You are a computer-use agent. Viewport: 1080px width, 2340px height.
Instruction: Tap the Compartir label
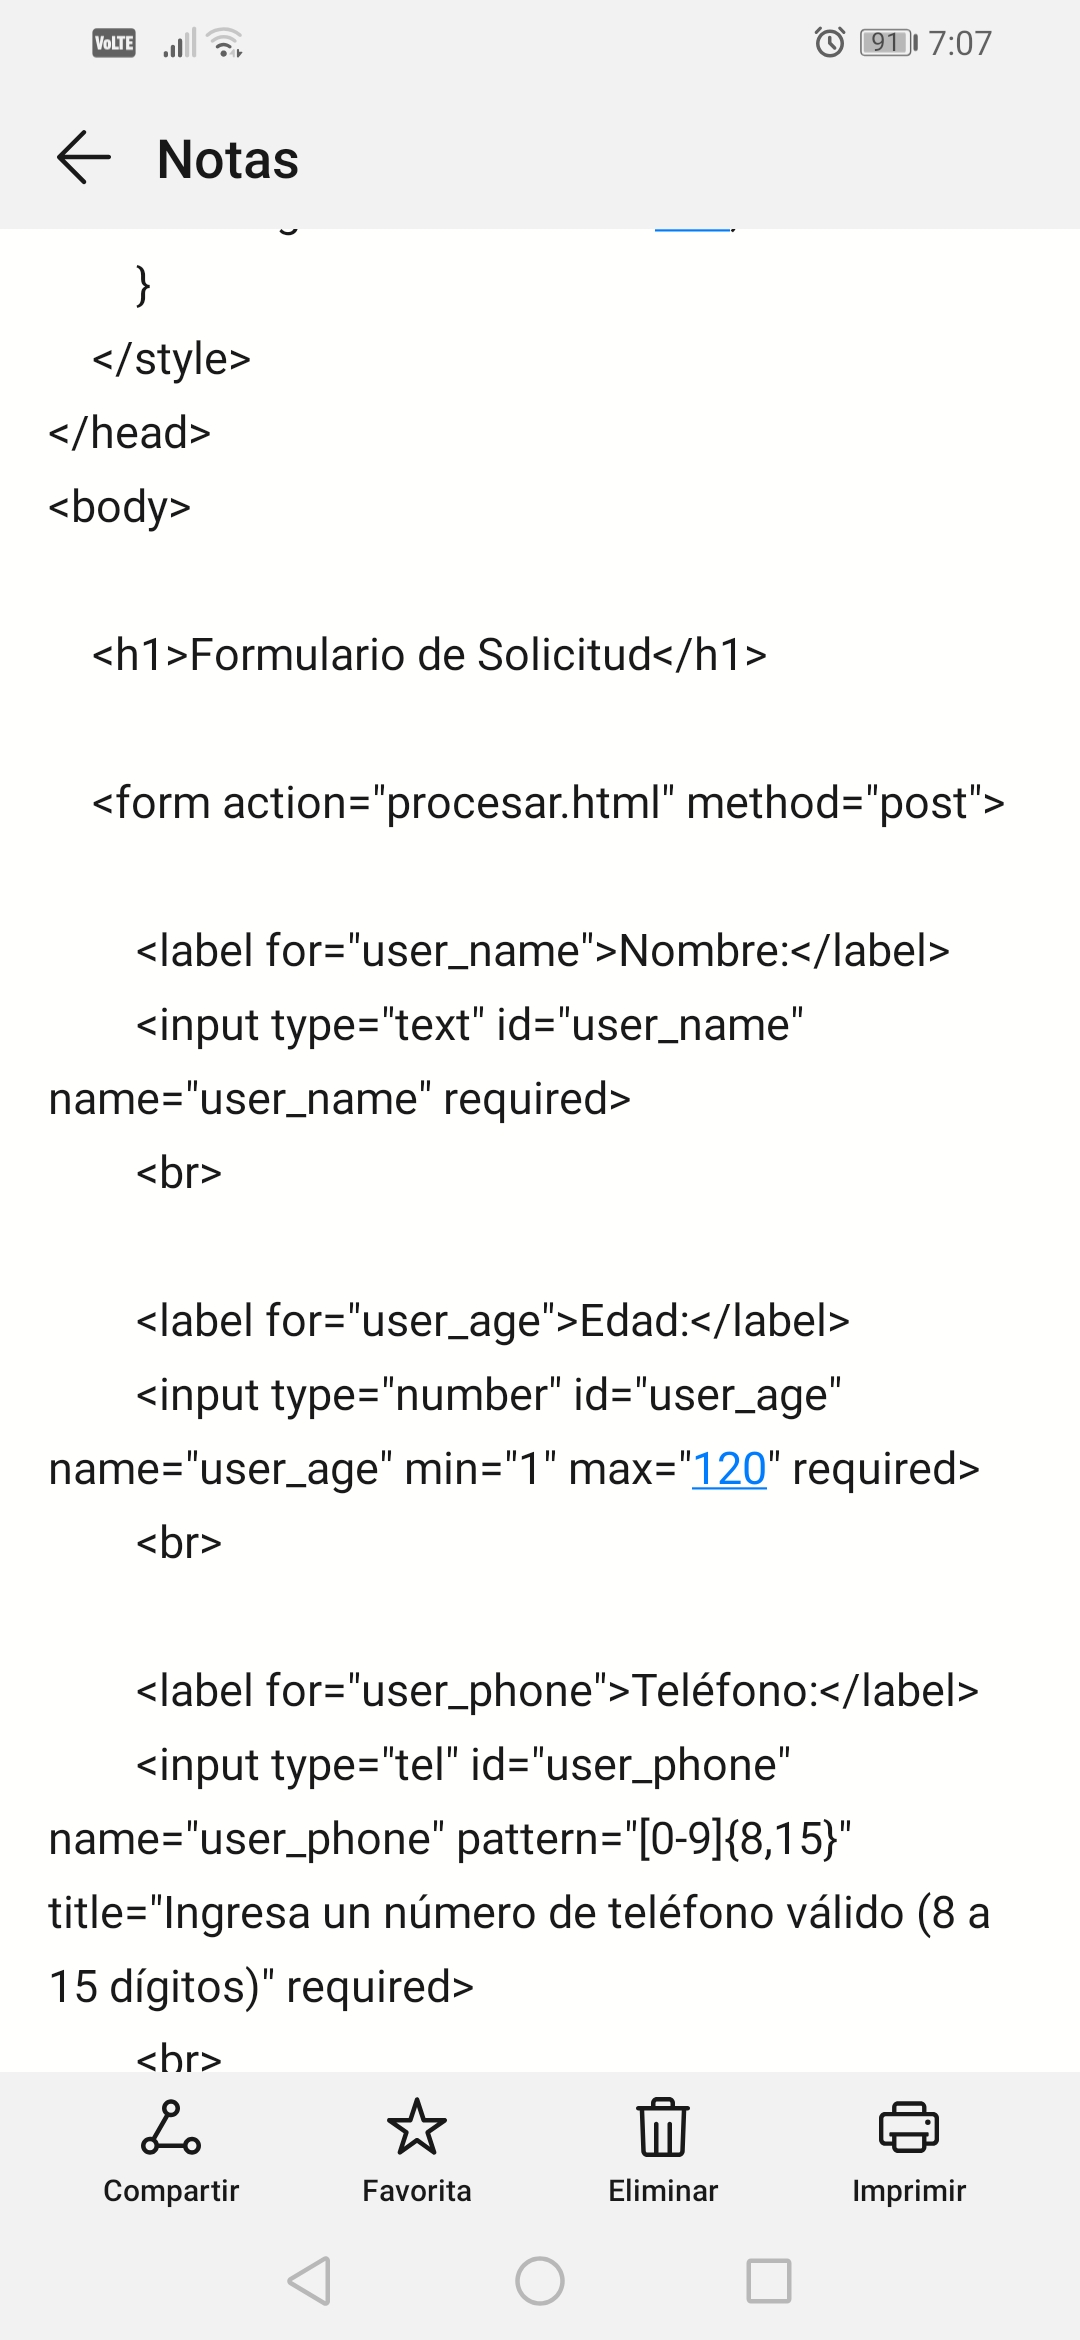(171, 2191)
